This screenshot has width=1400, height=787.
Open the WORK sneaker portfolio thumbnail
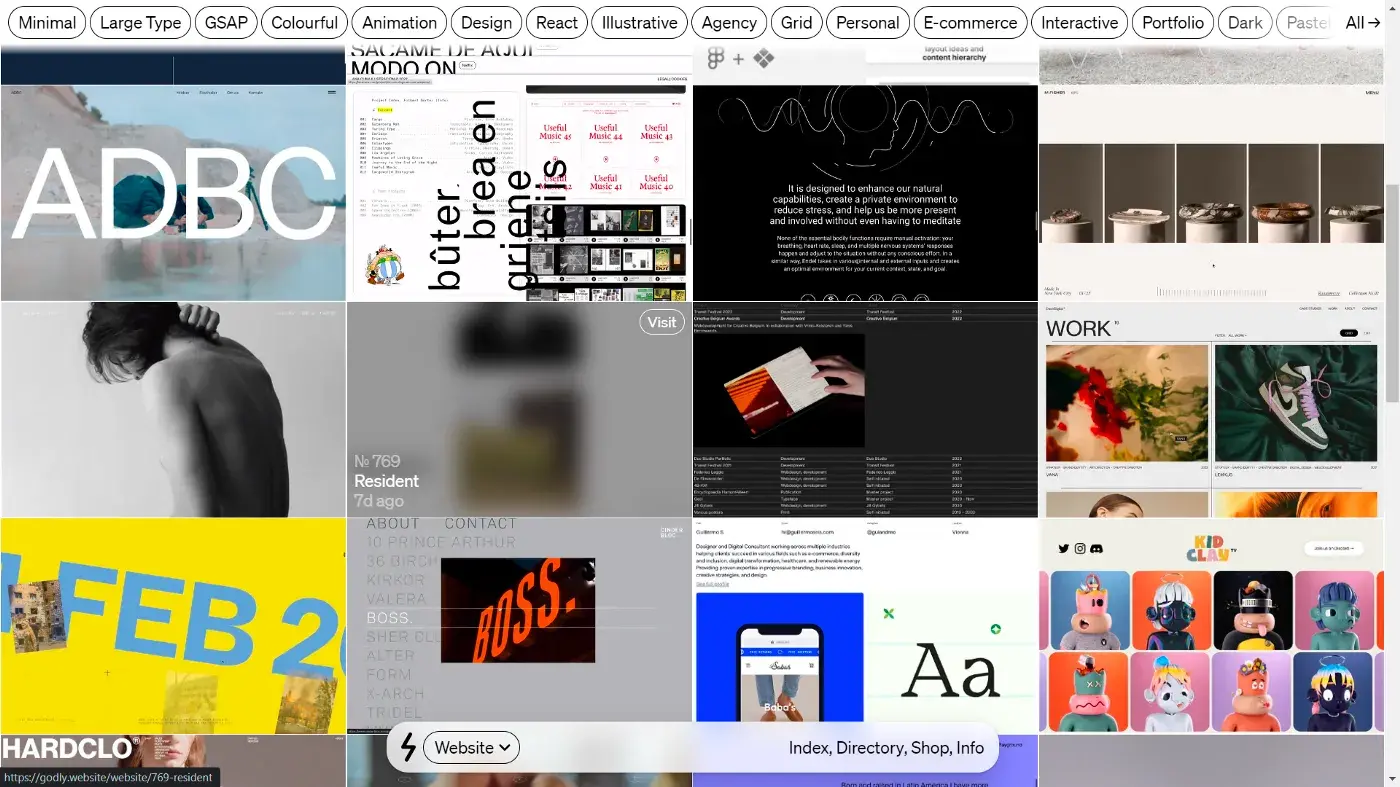click(x=1211, y=410)
